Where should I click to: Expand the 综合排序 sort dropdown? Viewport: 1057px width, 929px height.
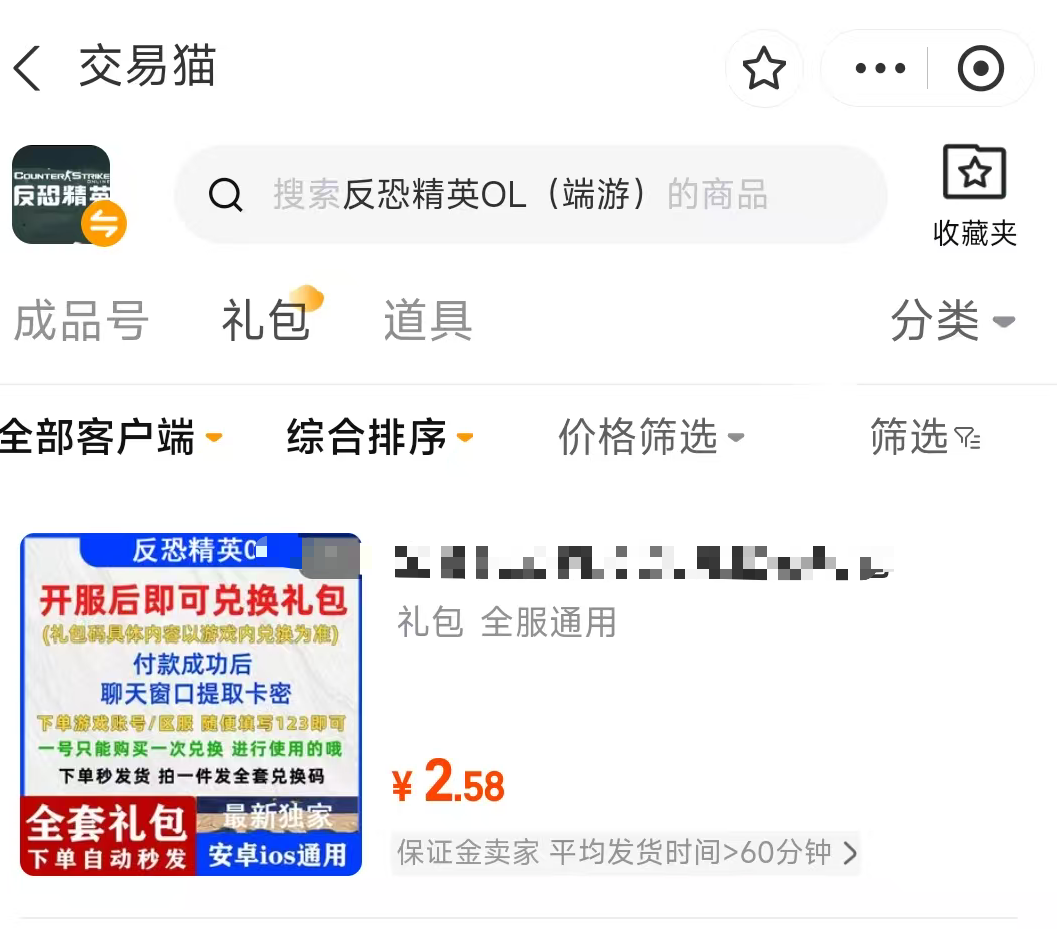380,437
